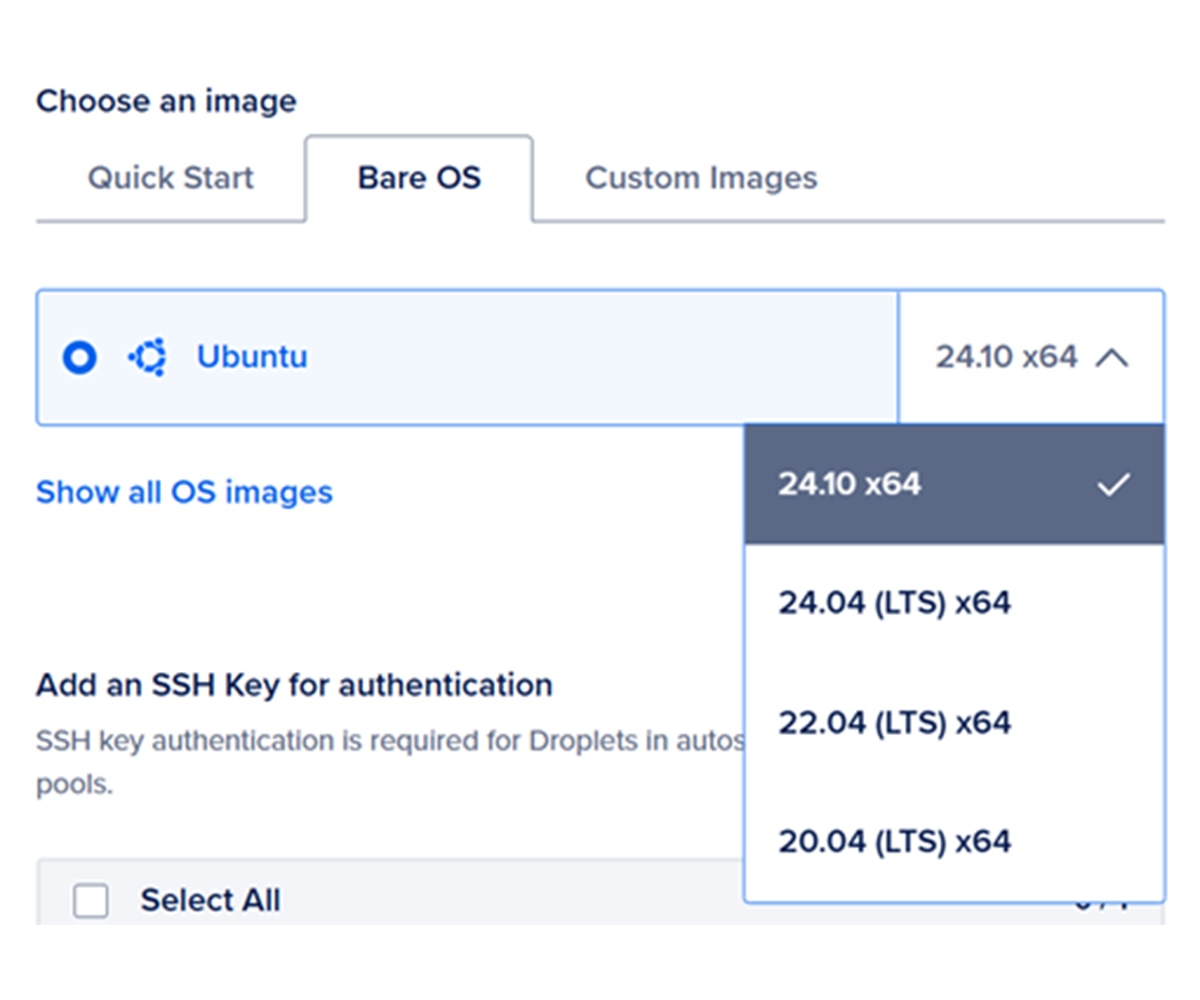Choose 24.04 (LTS) x64 from the list
This screenshot has height=1000, width=1200.
(x=894, y=603)
